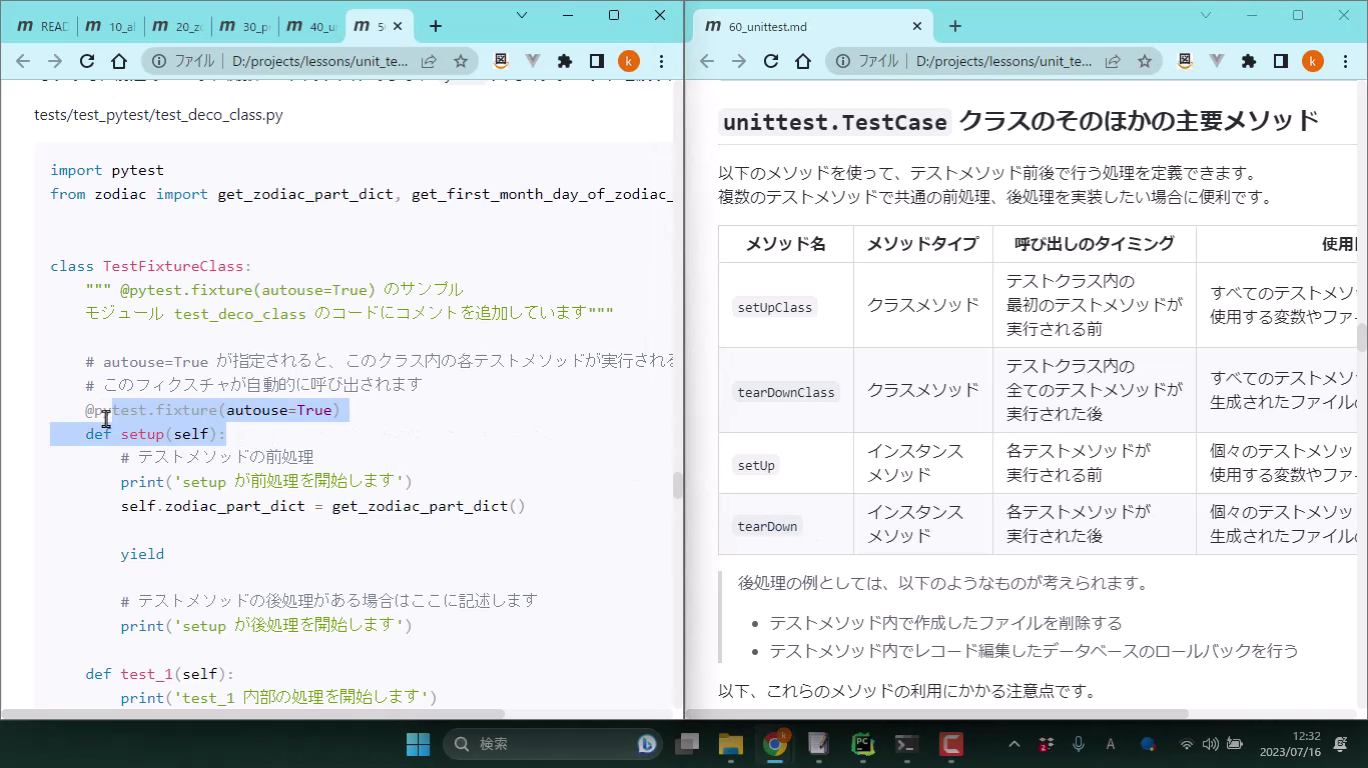Click the Windows Start button
This screenshot has height=768, width=1368.
click(418, 744)
